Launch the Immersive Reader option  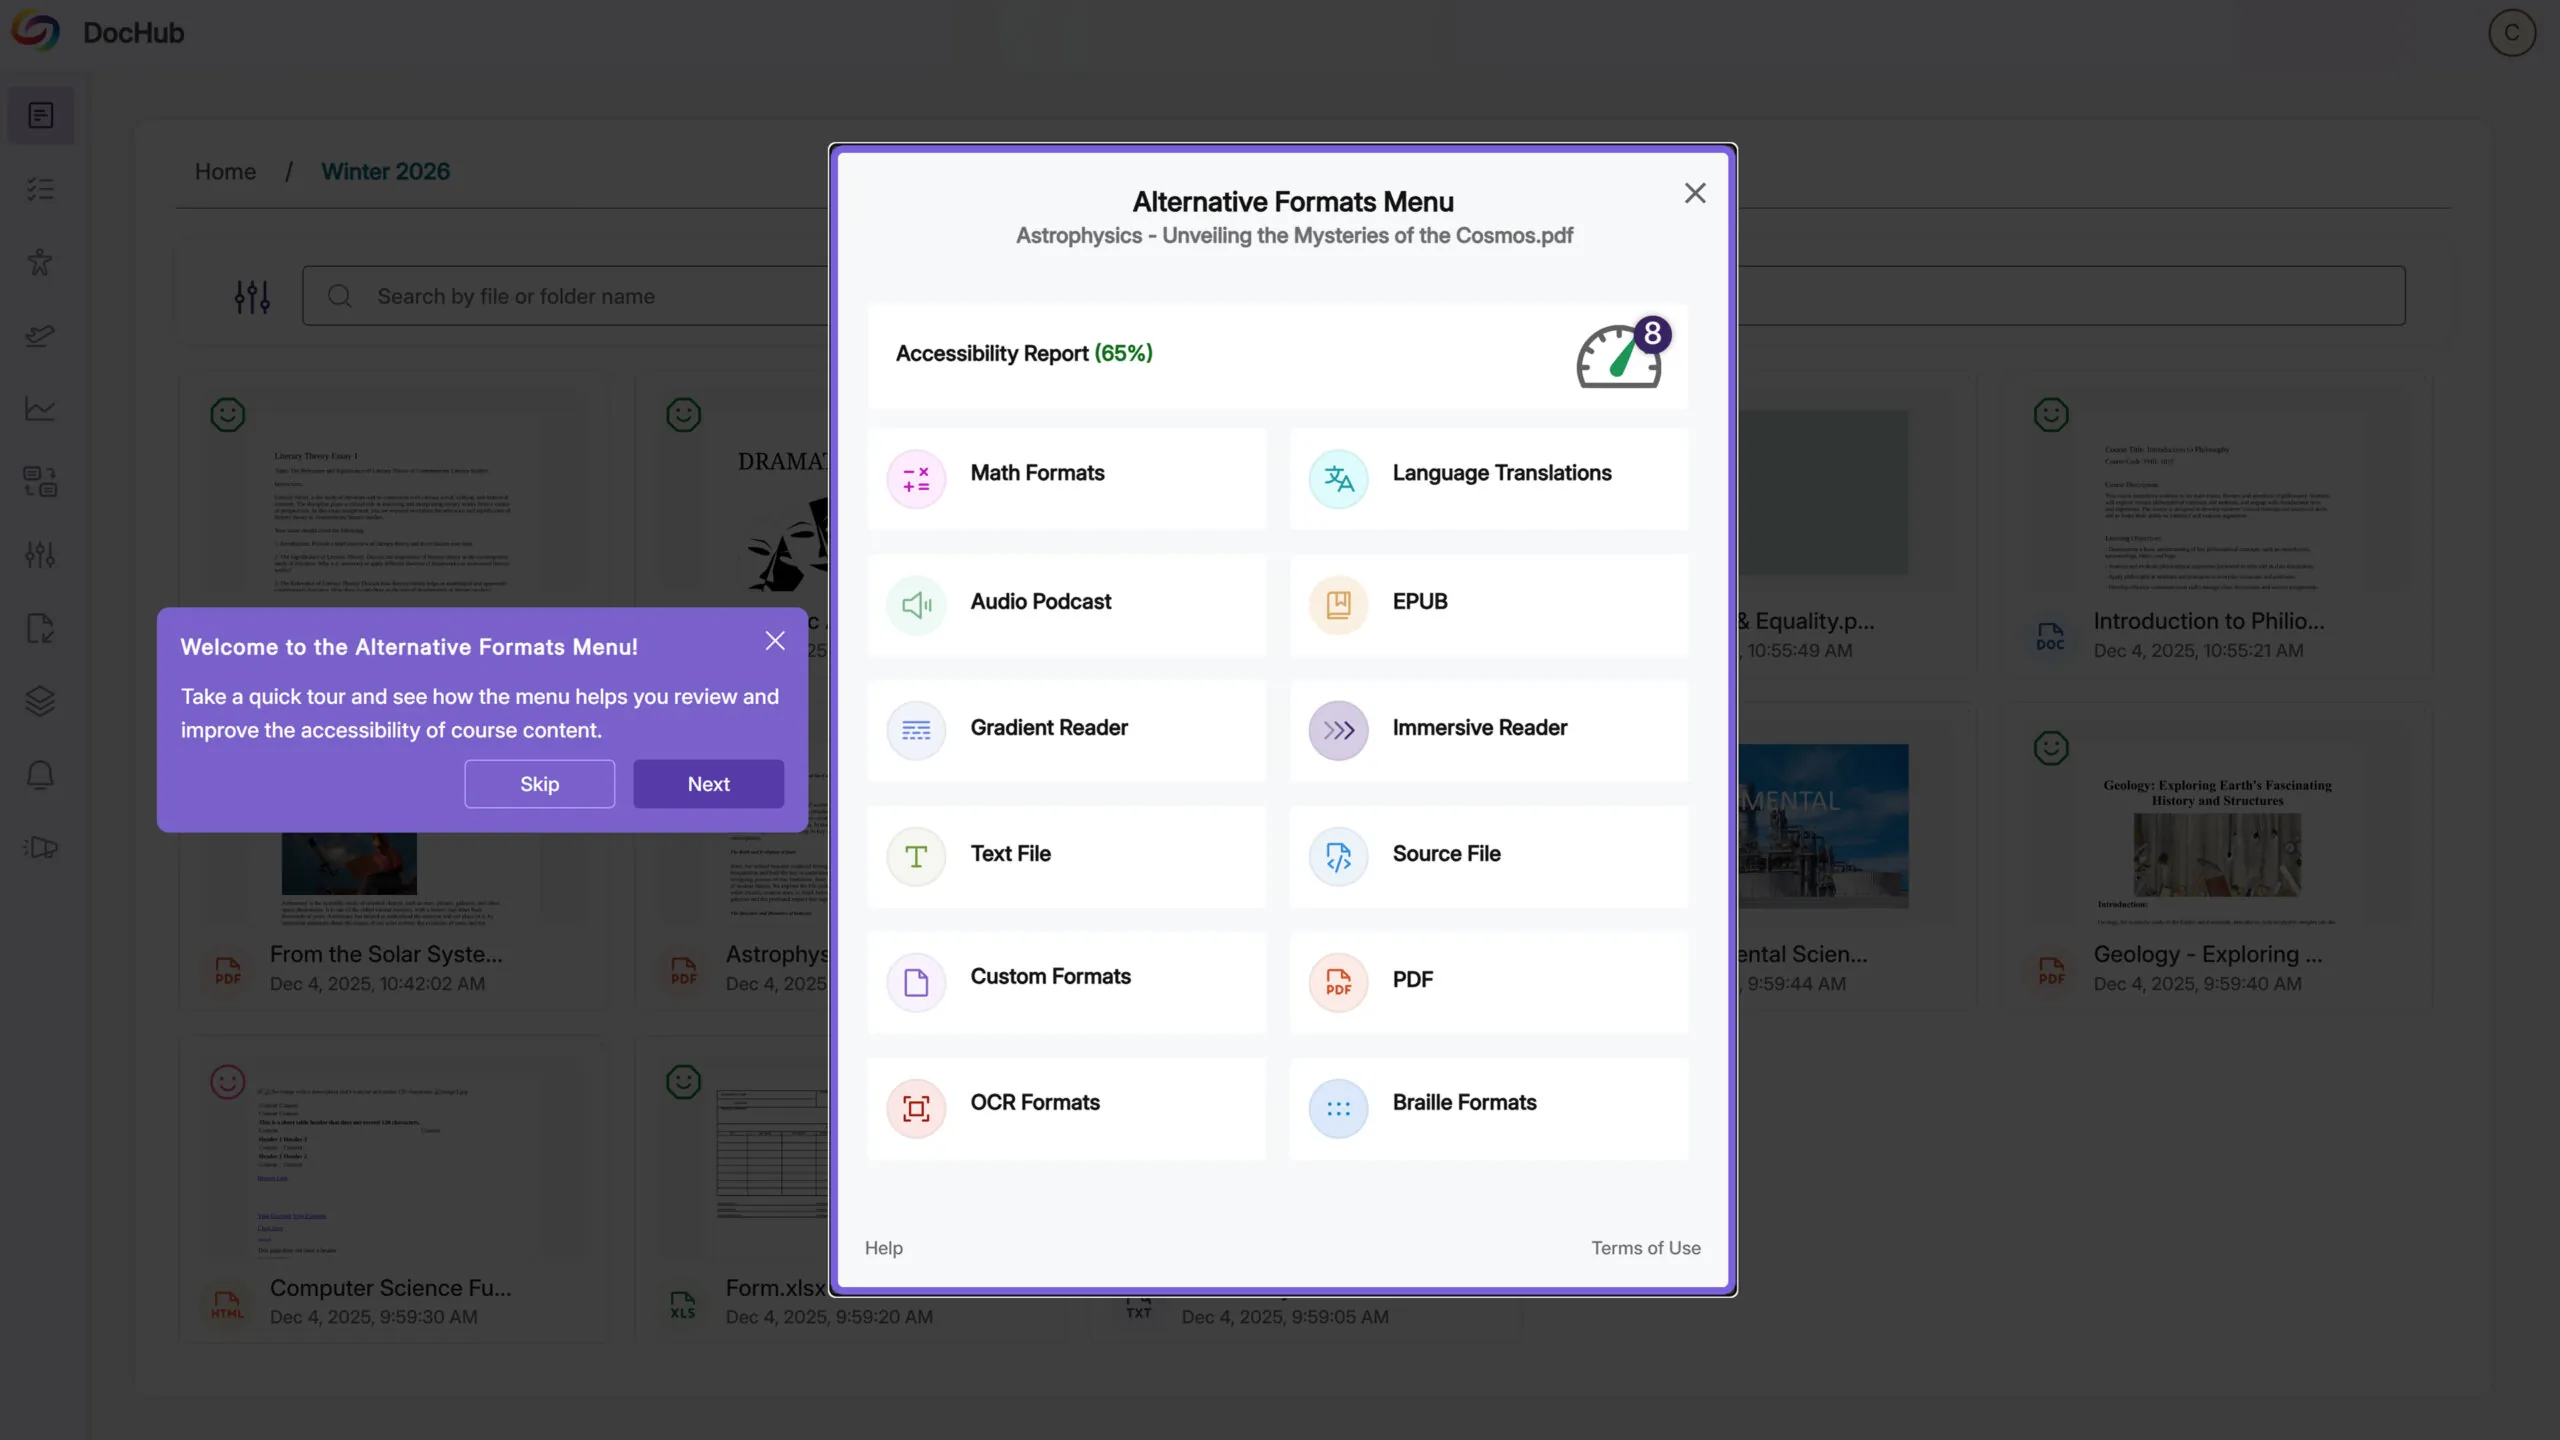[x=1488, y=728]
